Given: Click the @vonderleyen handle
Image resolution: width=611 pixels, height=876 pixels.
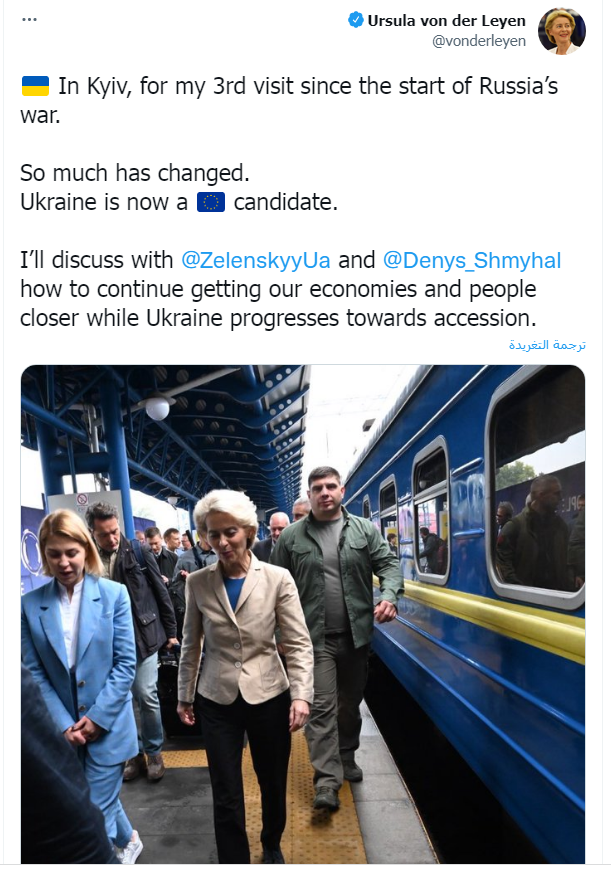Looking at the screenshot, I should coord(478,41).
